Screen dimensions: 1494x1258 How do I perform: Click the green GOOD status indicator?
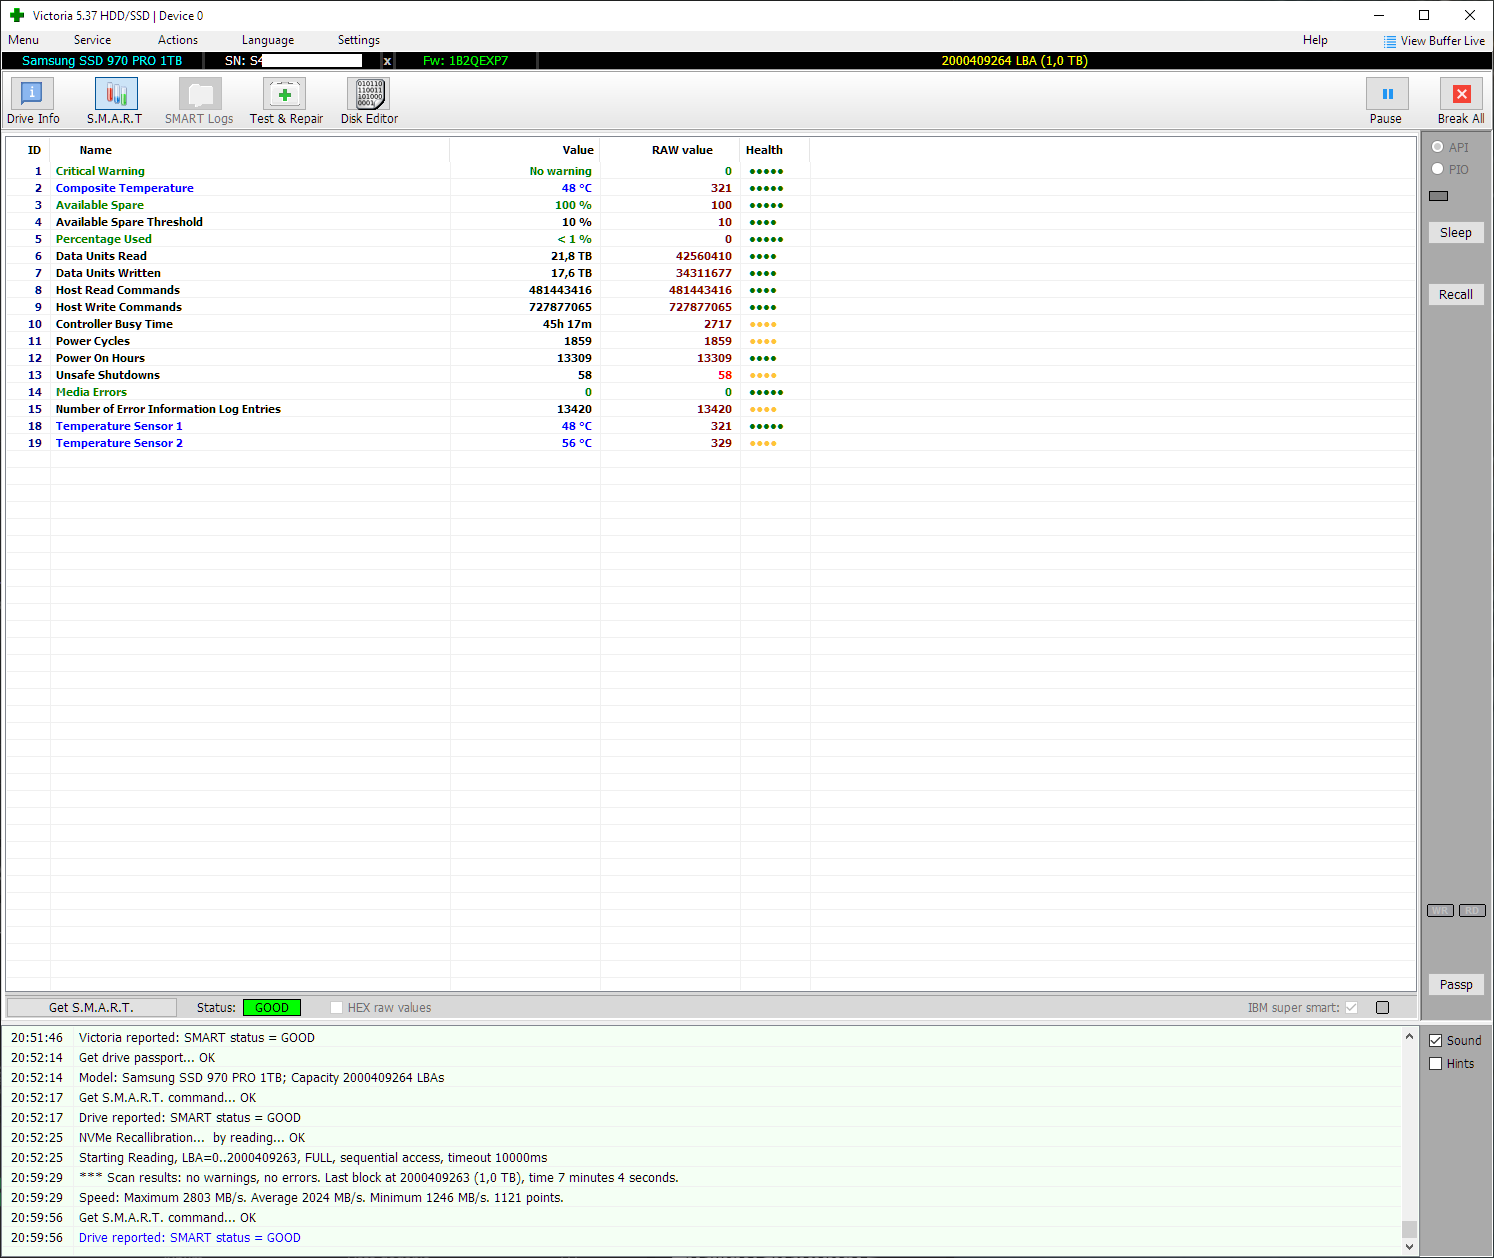pos(272,1007)
